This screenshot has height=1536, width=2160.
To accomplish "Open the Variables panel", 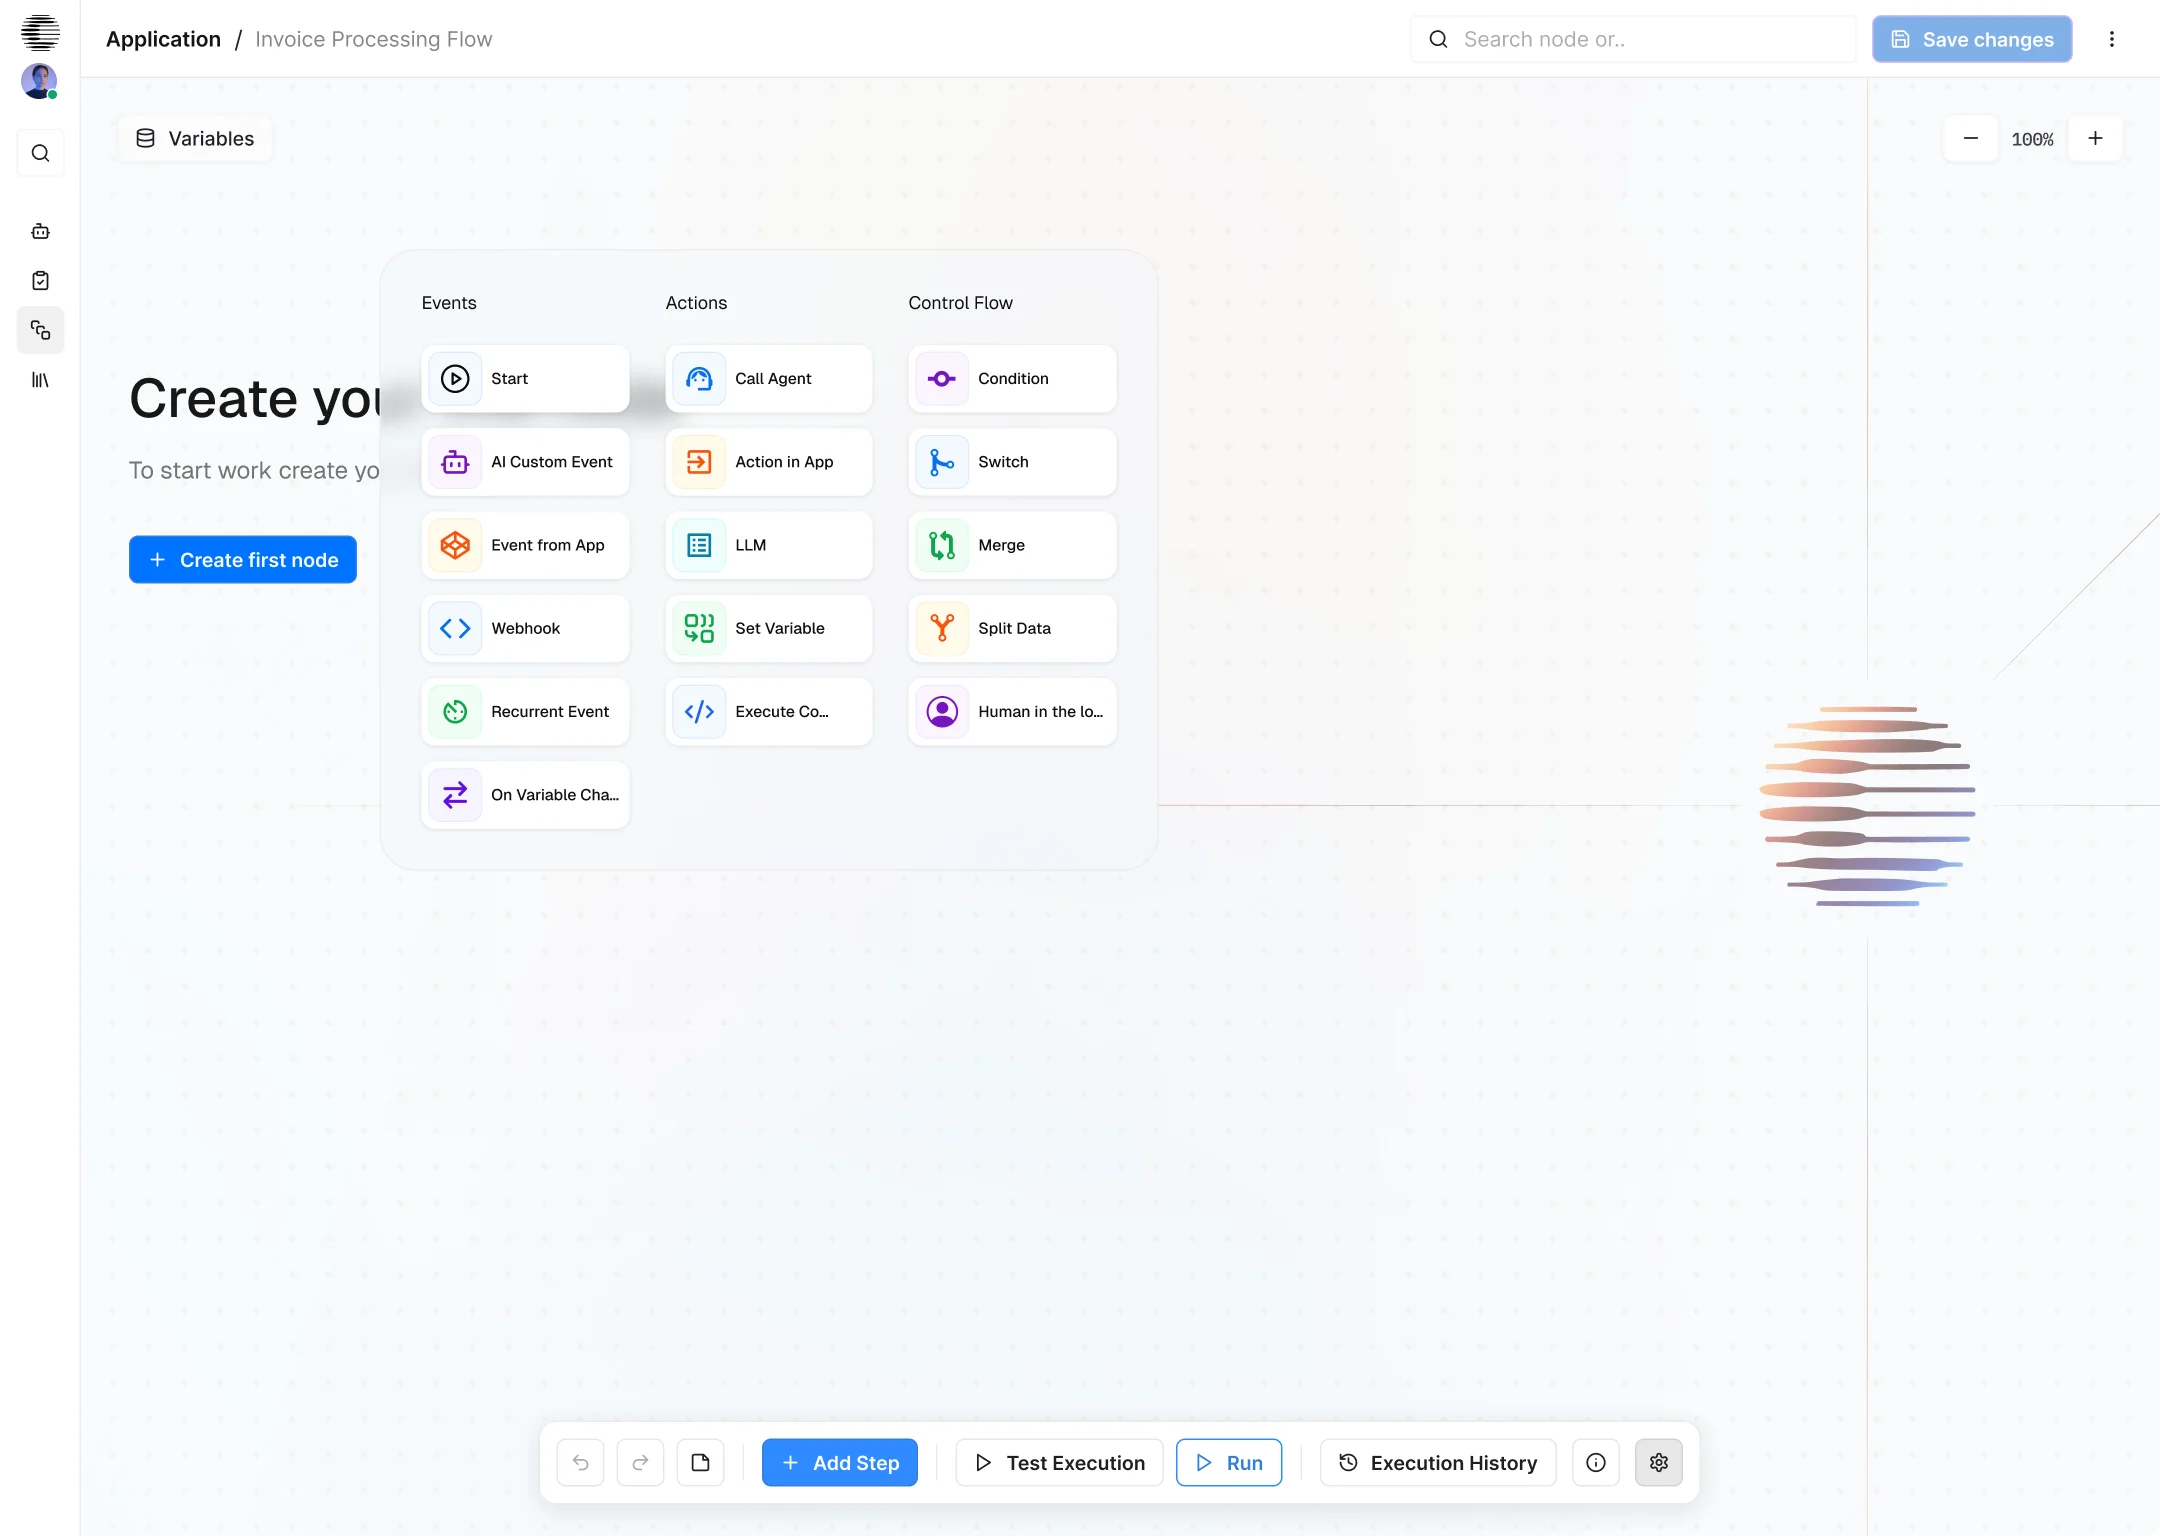I will [x=196, y=138].
